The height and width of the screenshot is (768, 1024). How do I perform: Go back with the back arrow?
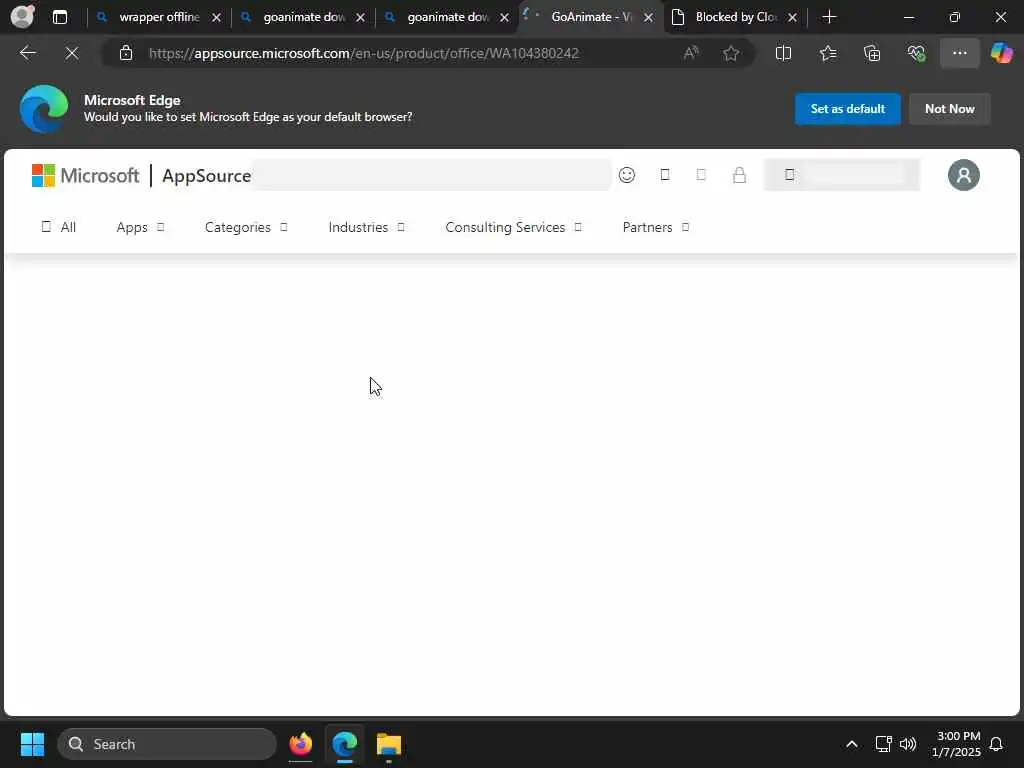click(28, 53)
